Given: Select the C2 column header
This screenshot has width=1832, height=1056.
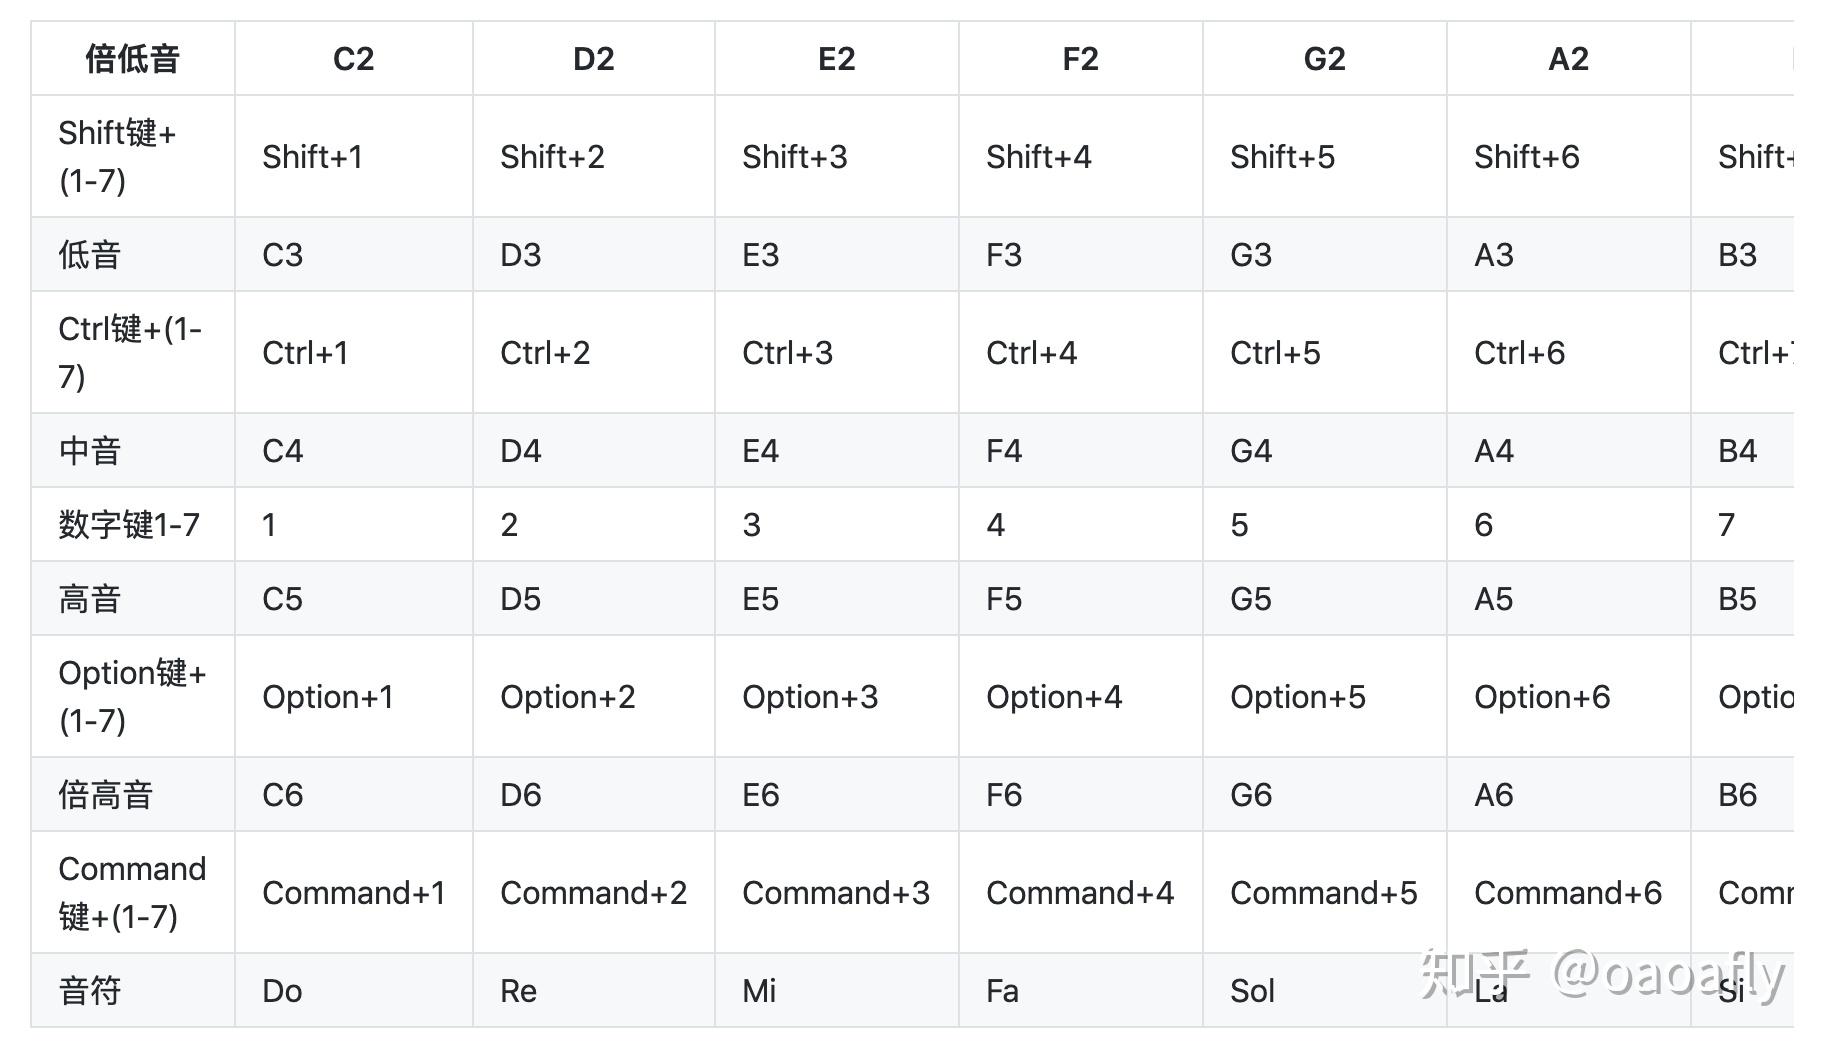Looking at the screenshot, I should pyautogui.click(x=353, y=59).
